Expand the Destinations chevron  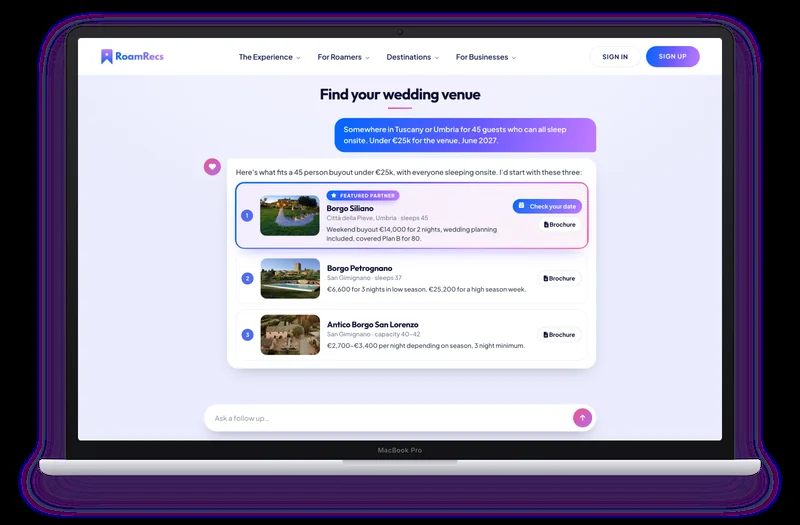click(x=437, y=58)
